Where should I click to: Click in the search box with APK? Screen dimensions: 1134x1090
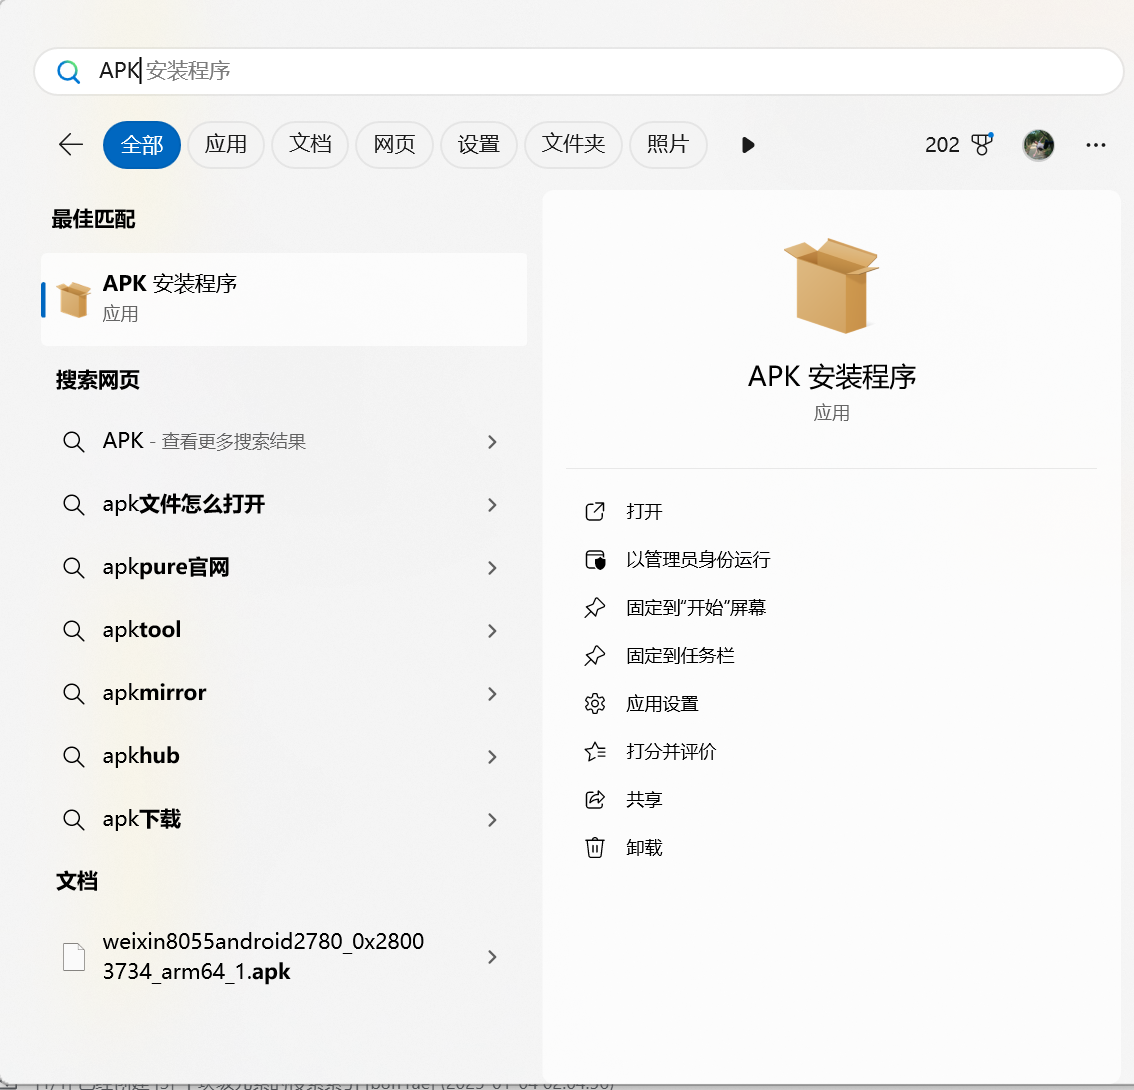coord(579,71)
